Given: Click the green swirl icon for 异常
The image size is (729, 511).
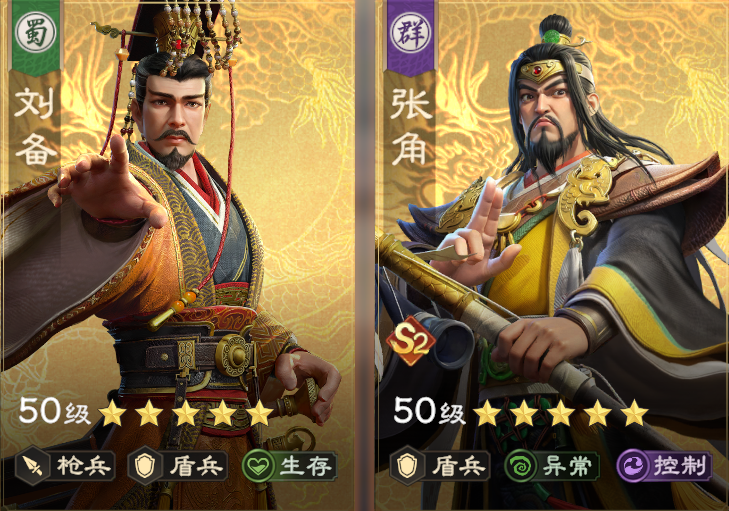Looking at the screenshot, I should pyautogui.click(x=520, y=465).
